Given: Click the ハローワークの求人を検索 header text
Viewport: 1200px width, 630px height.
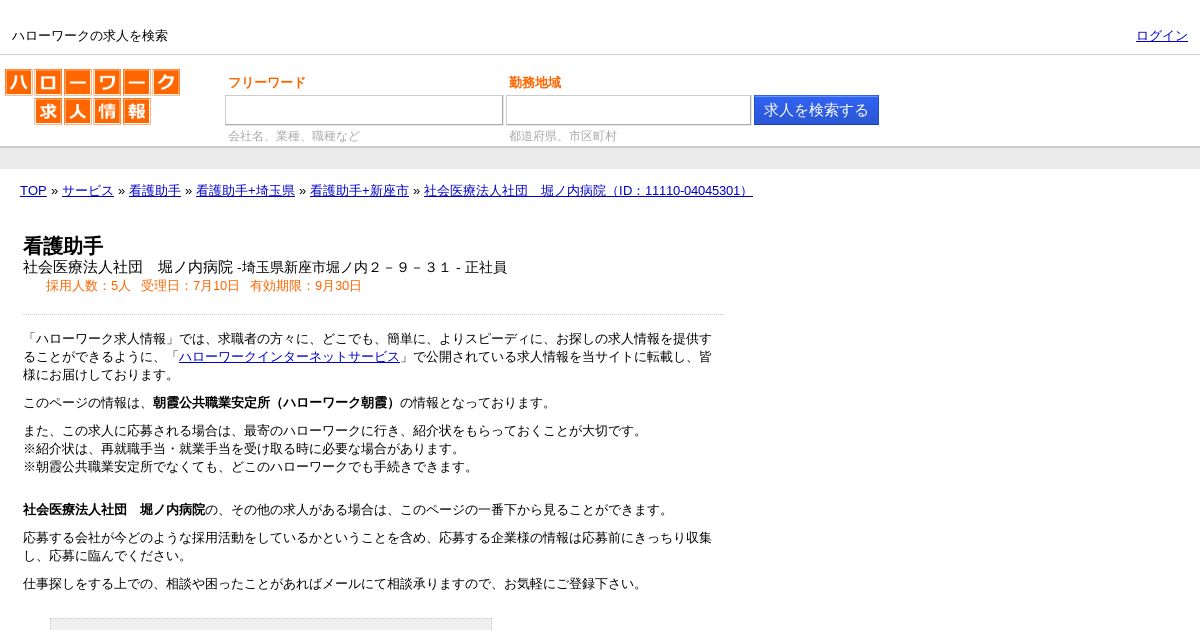Looking at the screenshot, I should (90, 36).
